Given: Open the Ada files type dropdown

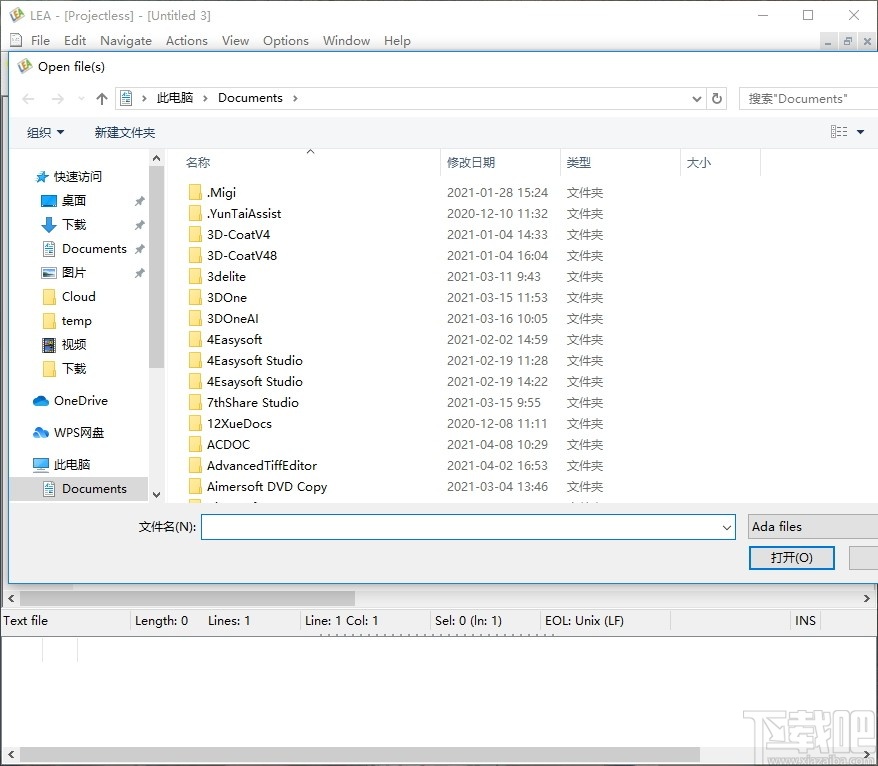Looking at the screenshot, I should point(813,527).
